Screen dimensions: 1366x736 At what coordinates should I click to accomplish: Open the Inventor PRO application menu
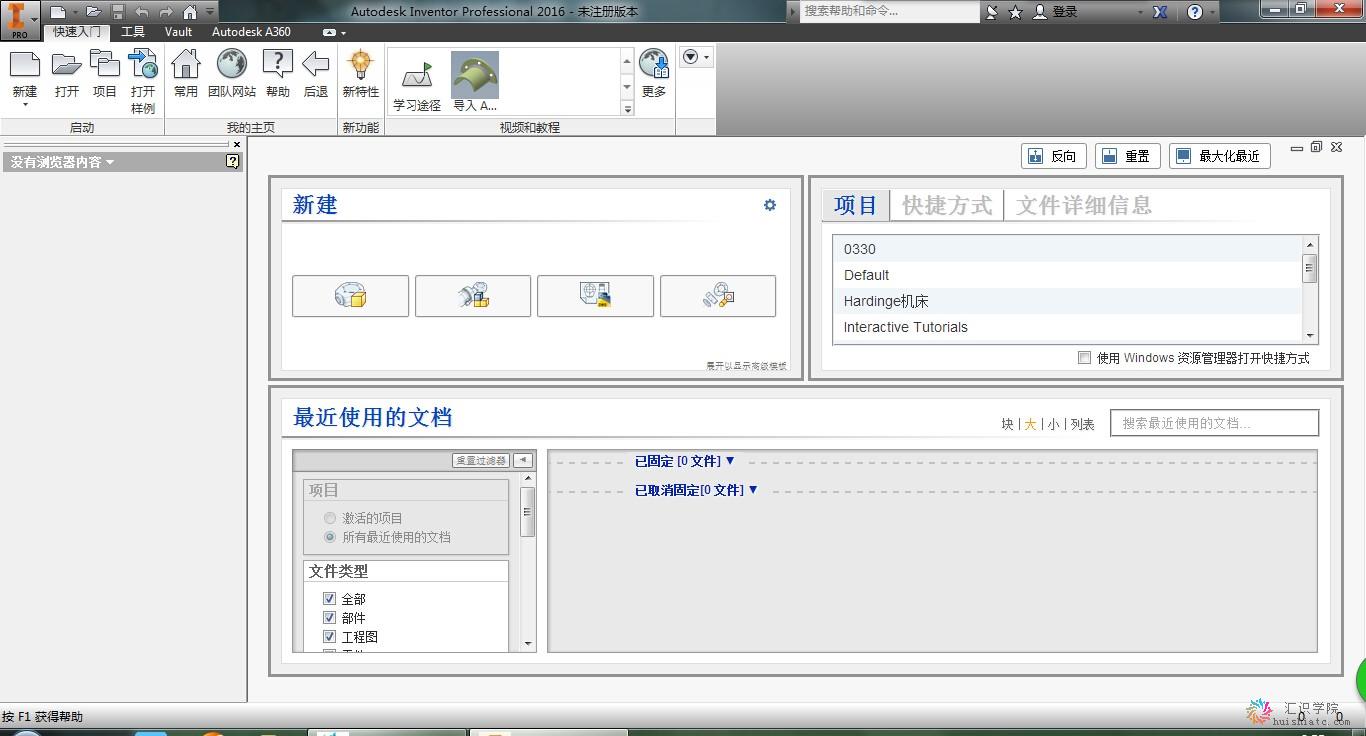pos(19,19)
